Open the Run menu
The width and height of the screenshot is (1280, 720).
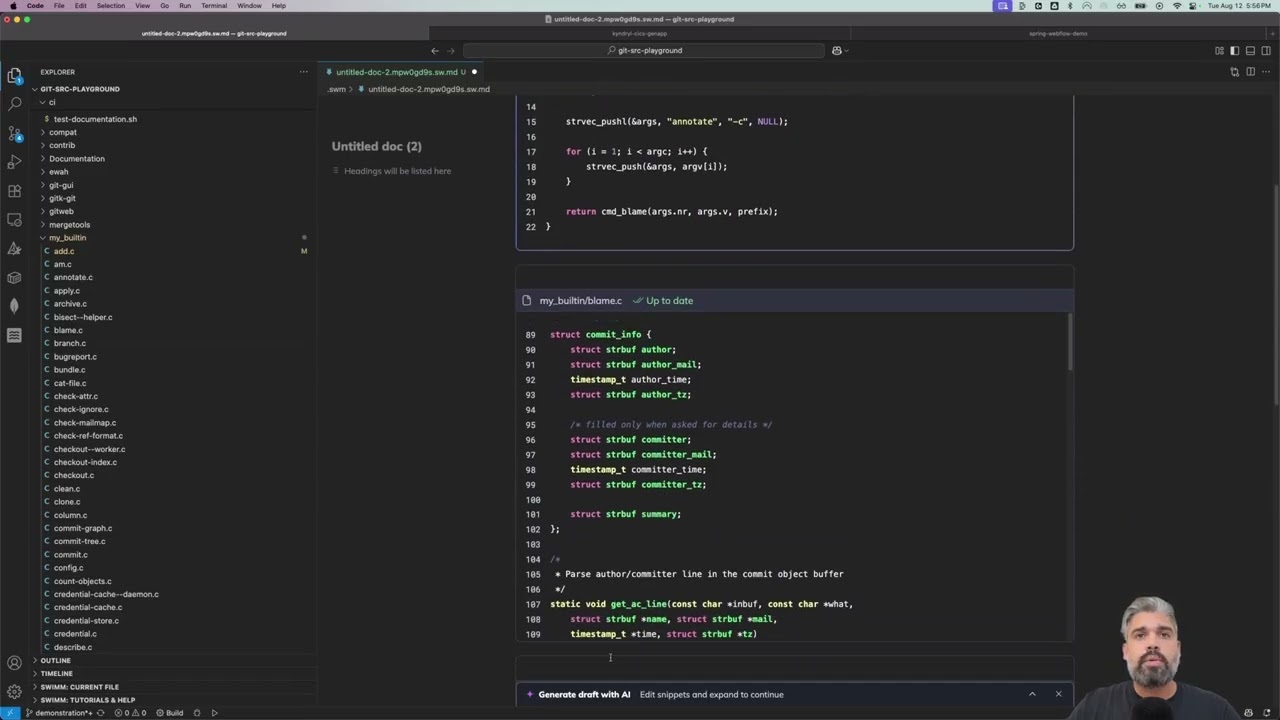[185, 6]
